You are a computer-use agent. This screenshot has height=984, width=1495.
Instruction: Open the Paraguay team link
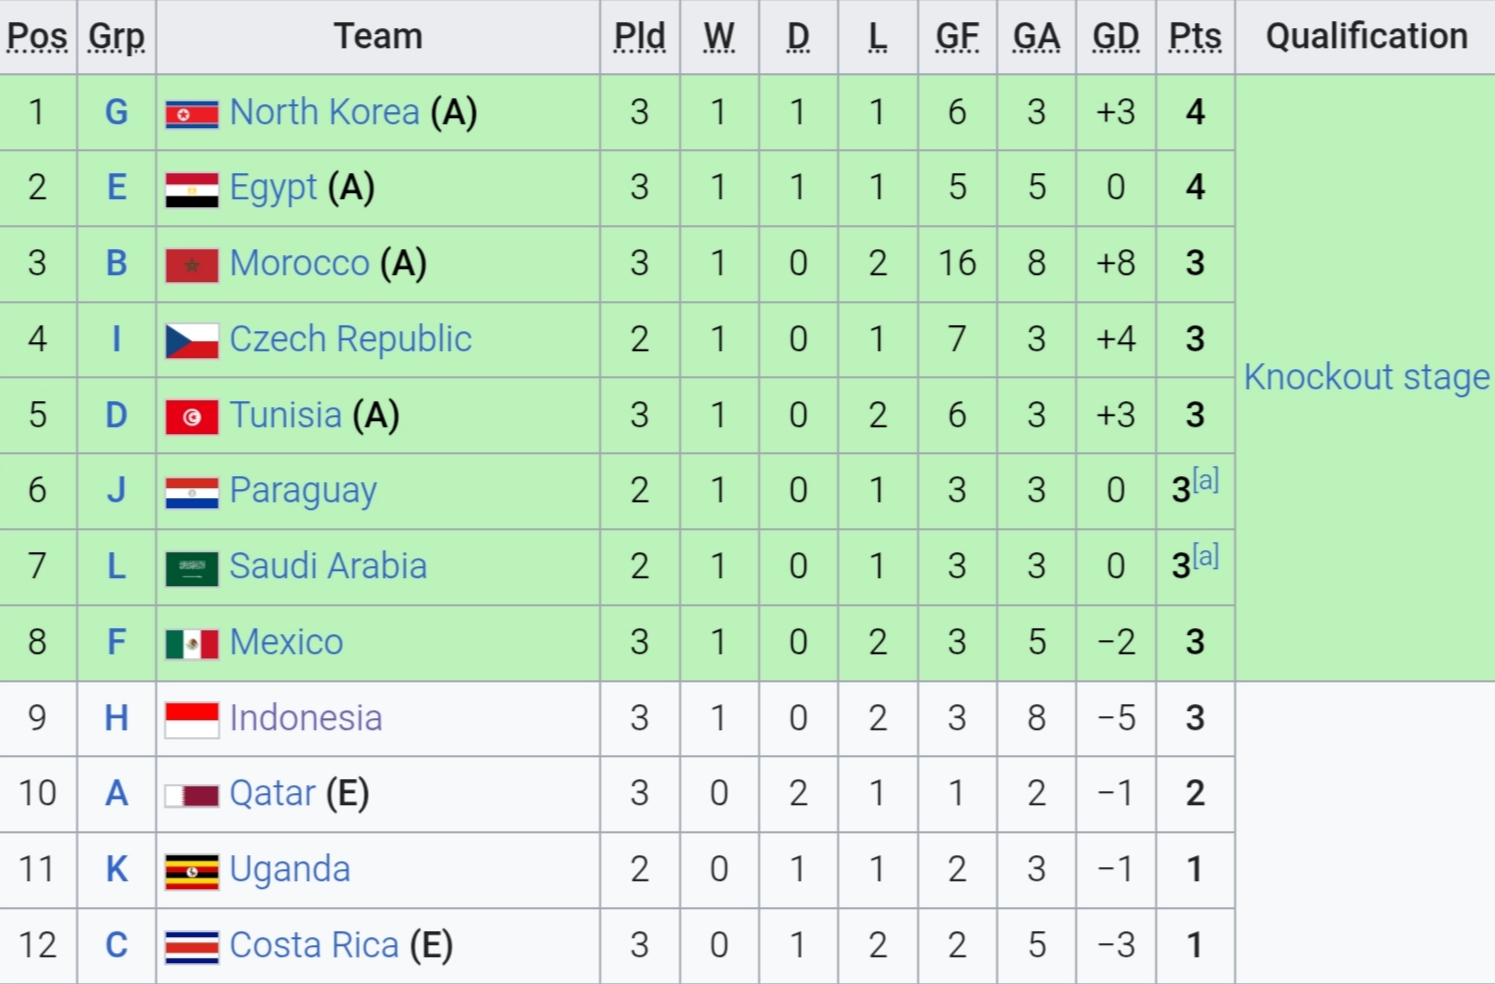pyautogui.click(x=303, y=490)
